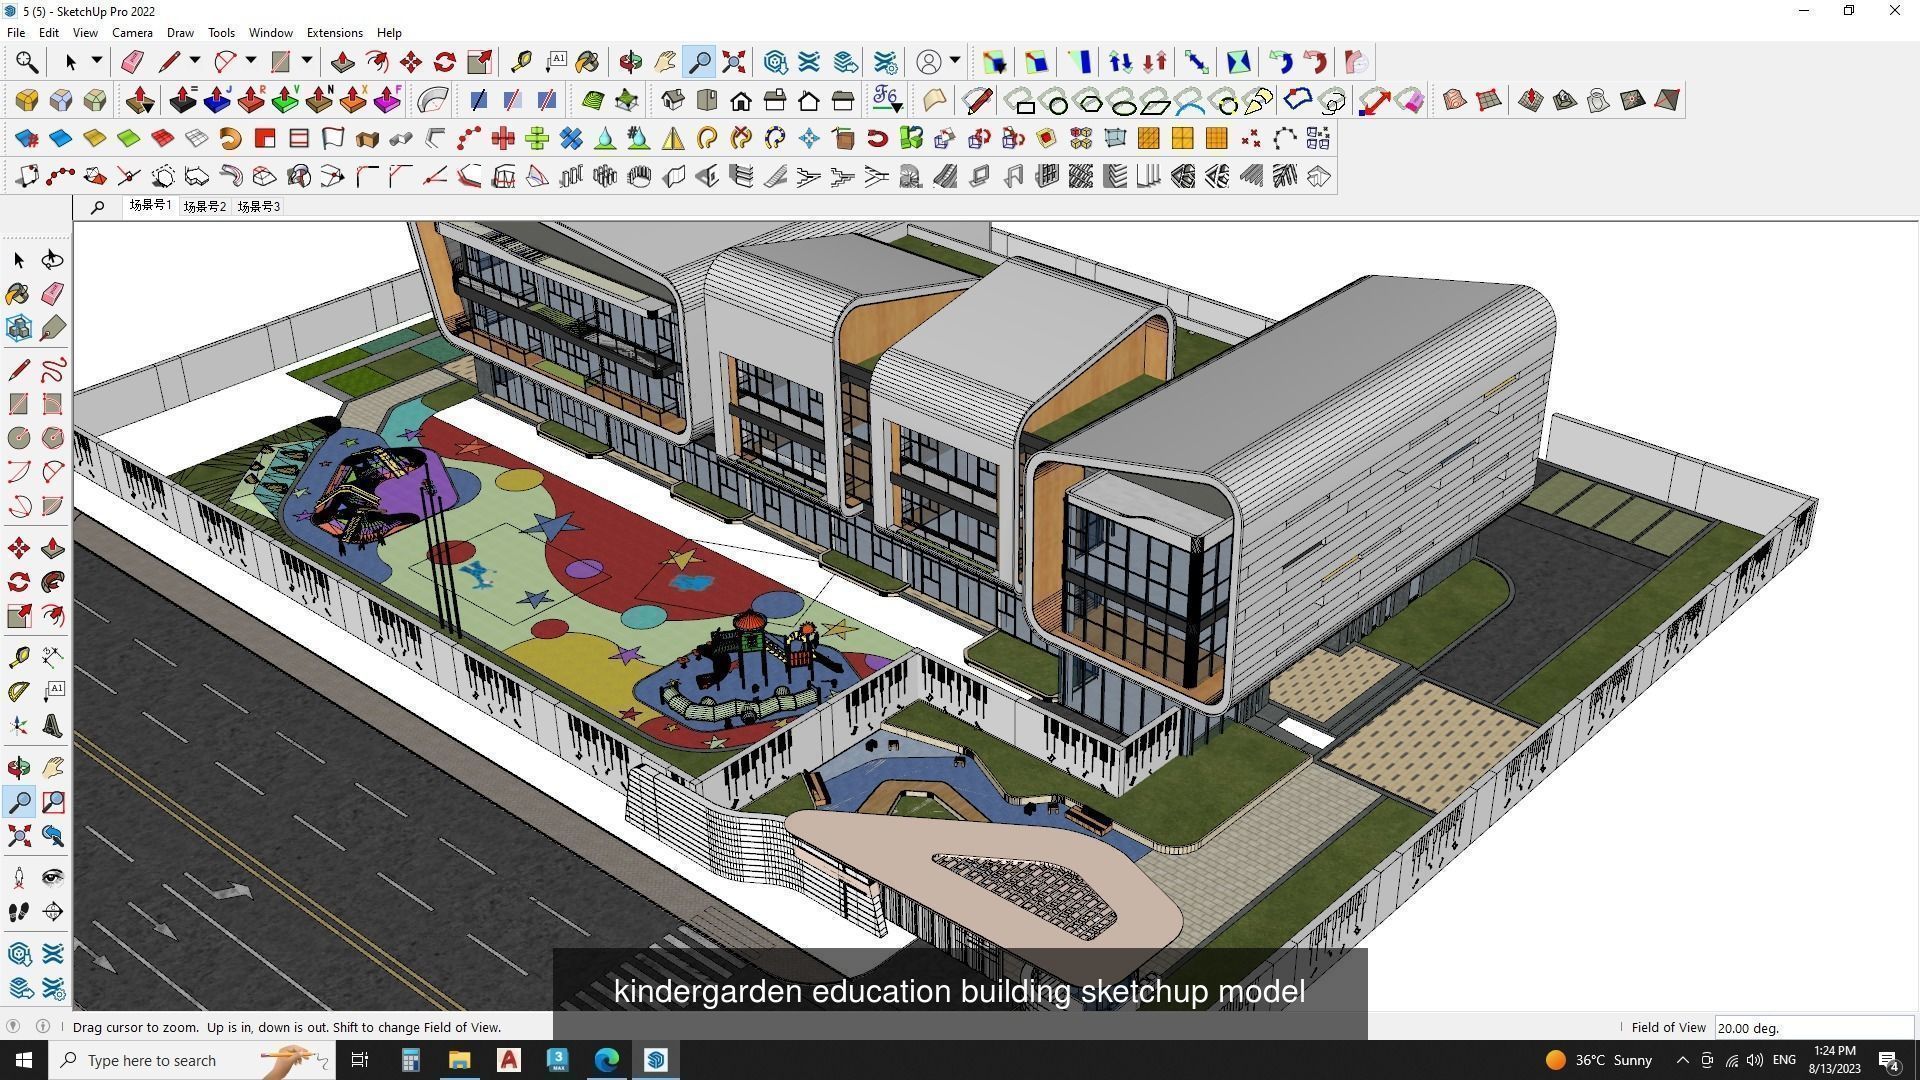Open File Explorer from taskbar
The height and width of the screenshot is (1080, 1920).
pos(459,1060)
